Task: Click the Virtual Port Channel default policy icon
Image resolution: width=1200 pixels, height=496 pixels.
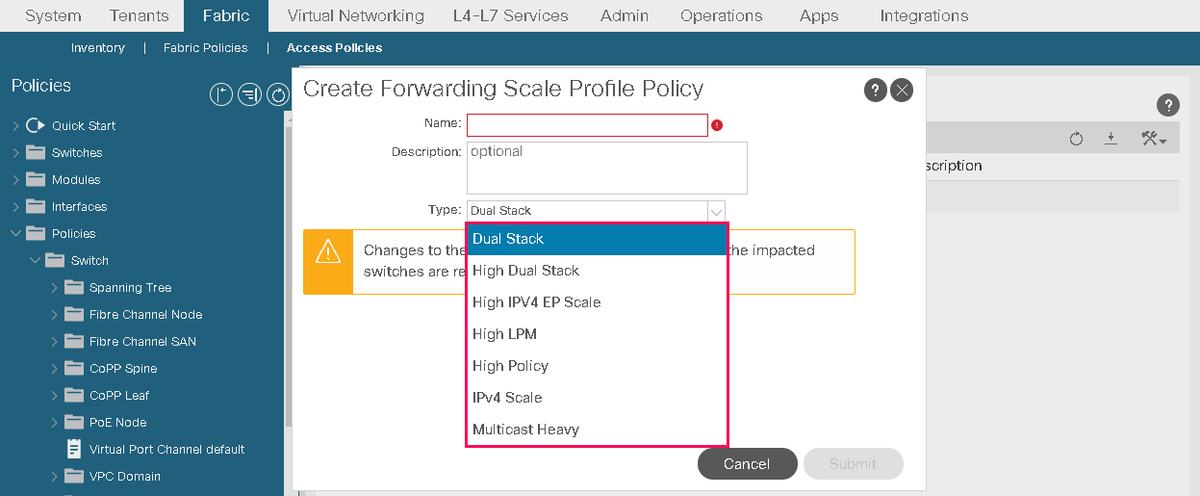Action: coord(74,449)
